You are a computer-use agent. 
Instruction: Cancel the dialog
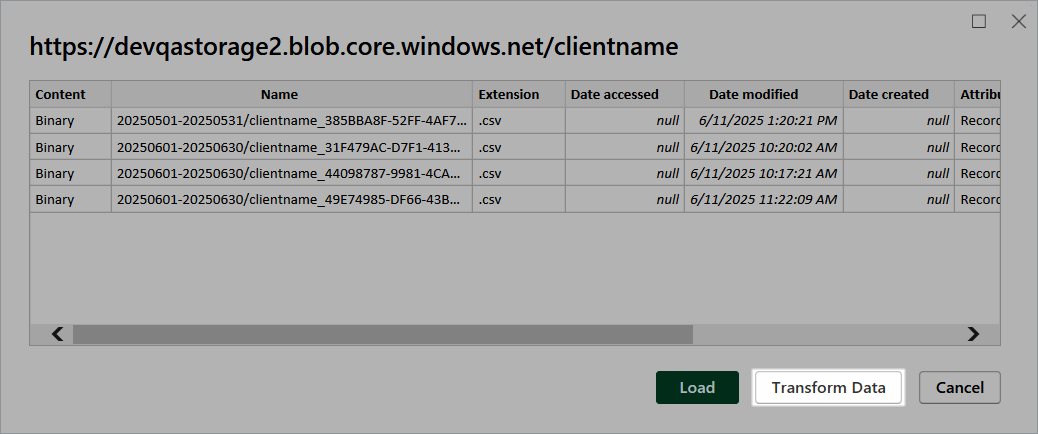tap(959, 388)
